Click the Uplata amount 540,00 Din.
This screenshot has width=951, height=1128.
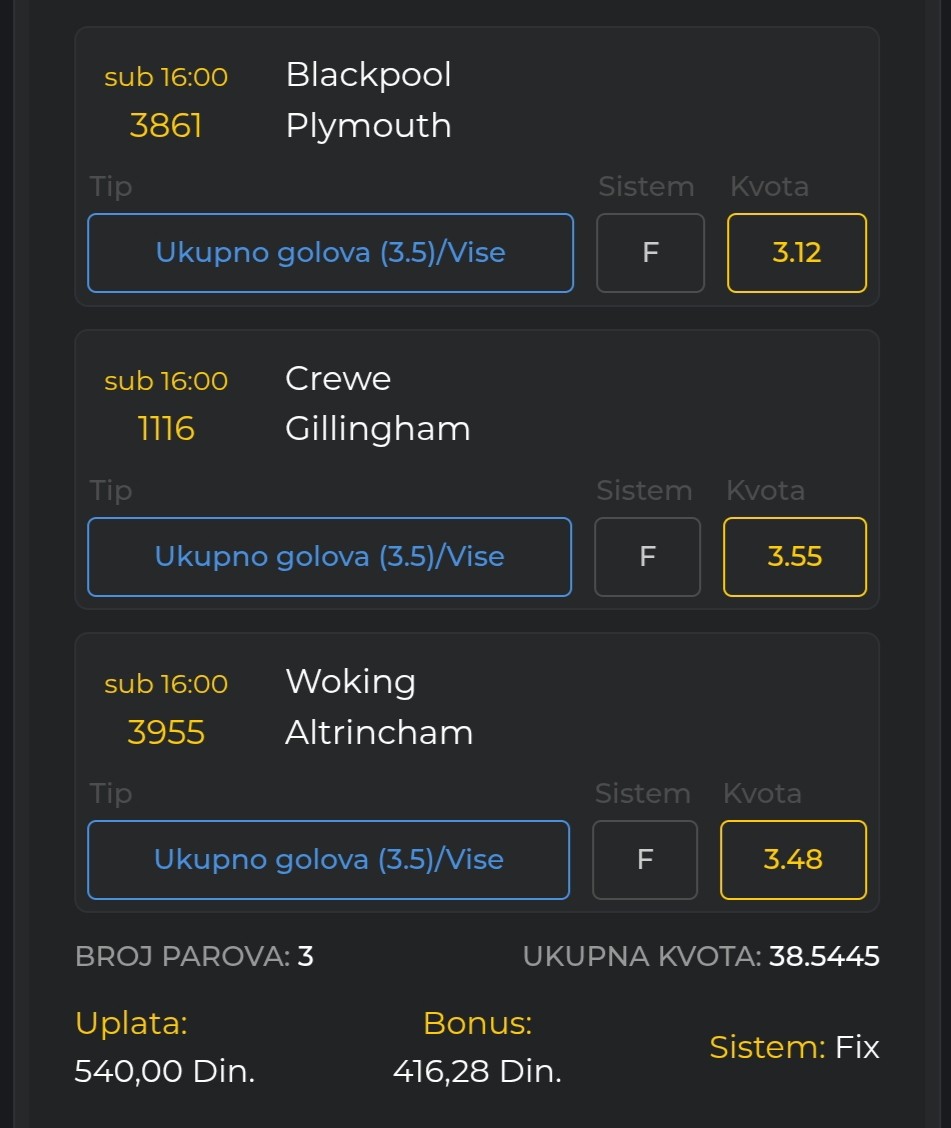pyautogui.click(x=165, y=1072)
